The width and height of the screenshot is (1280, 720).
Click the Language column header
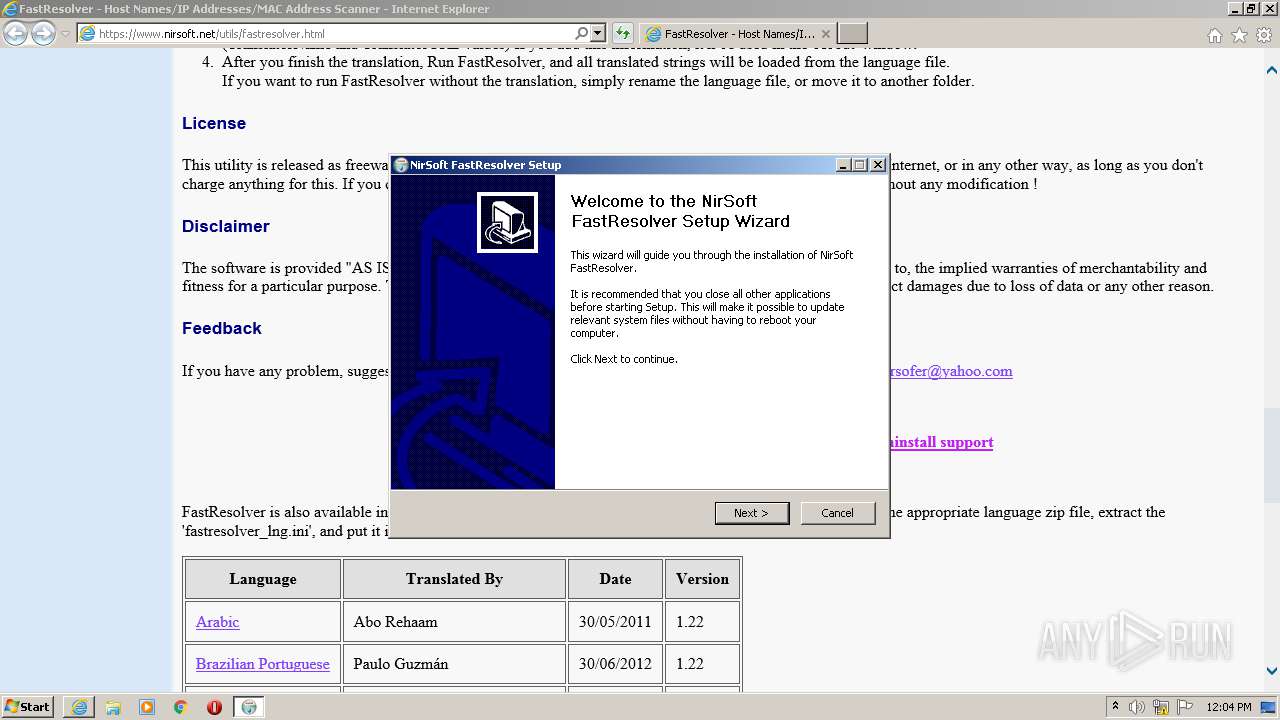(263, 579)
